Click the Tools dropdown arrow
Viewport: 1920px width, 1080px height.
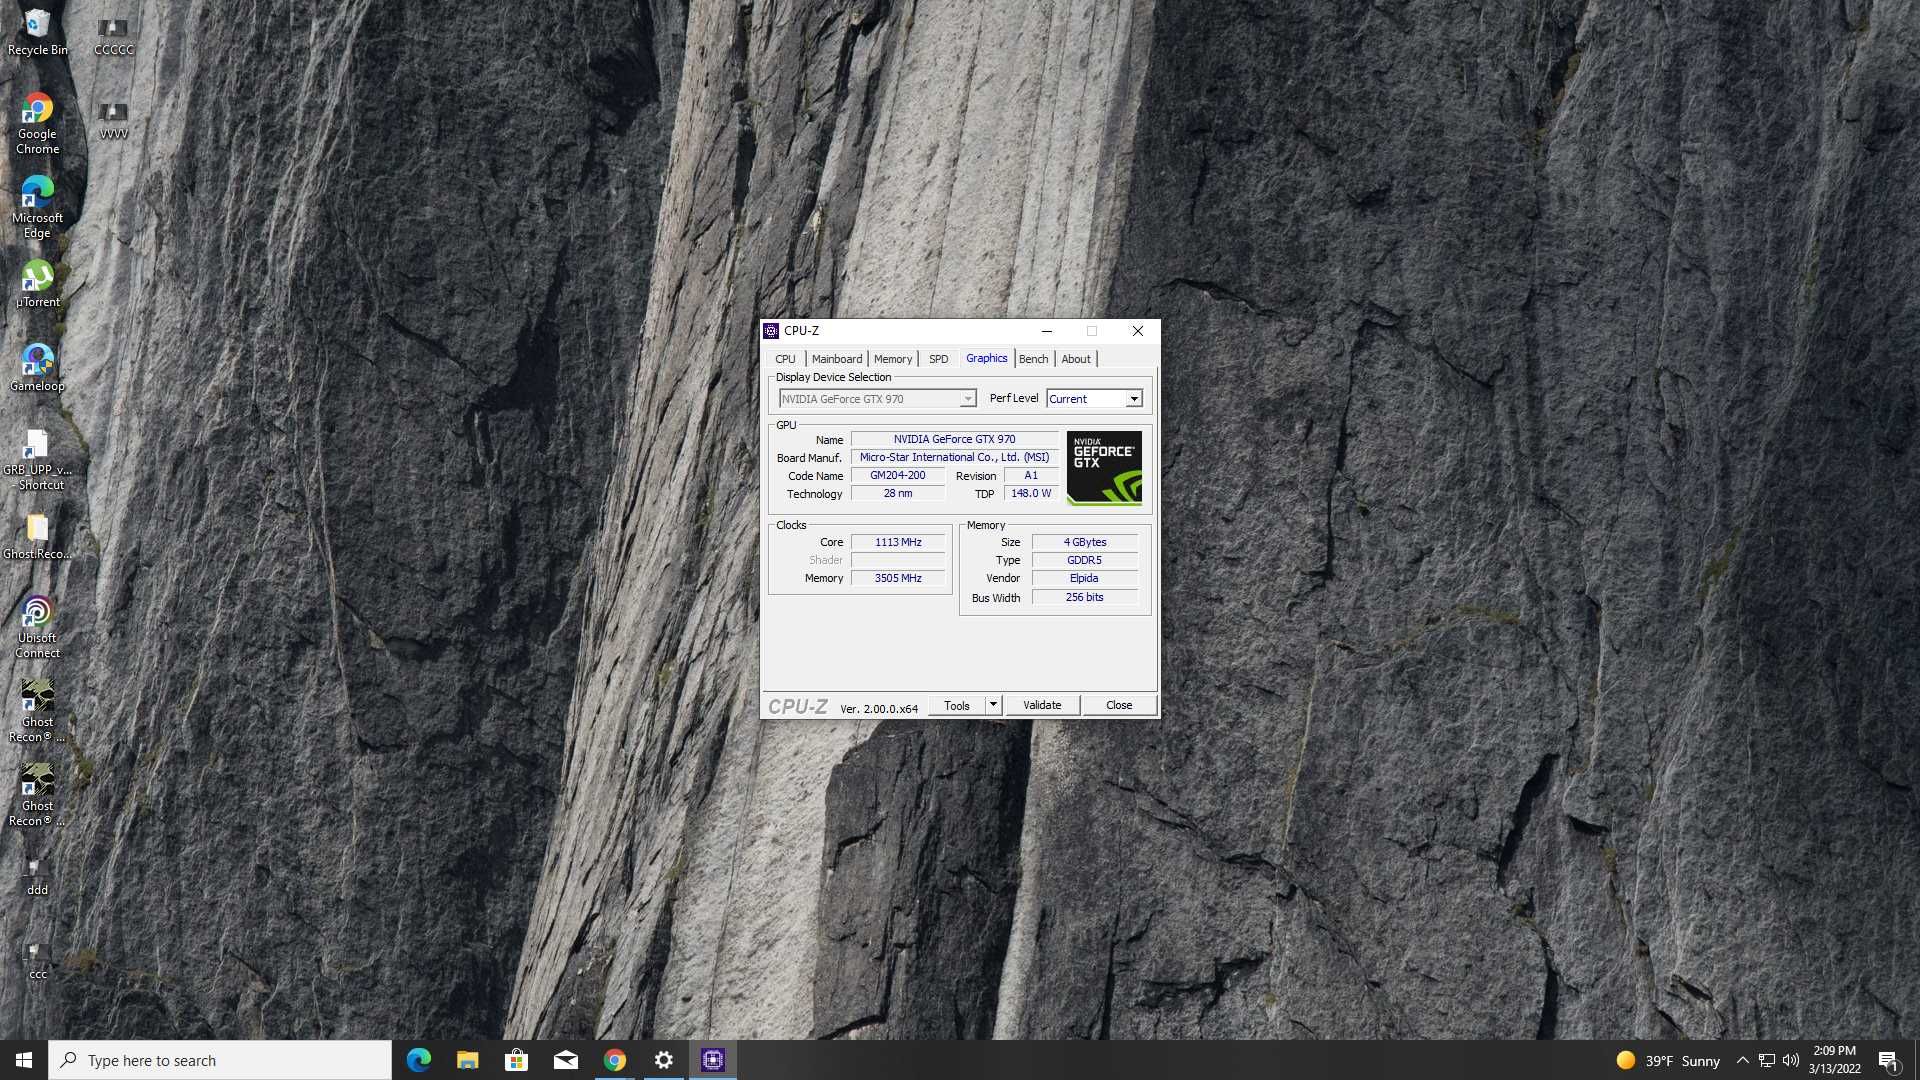tap(993, 704)
